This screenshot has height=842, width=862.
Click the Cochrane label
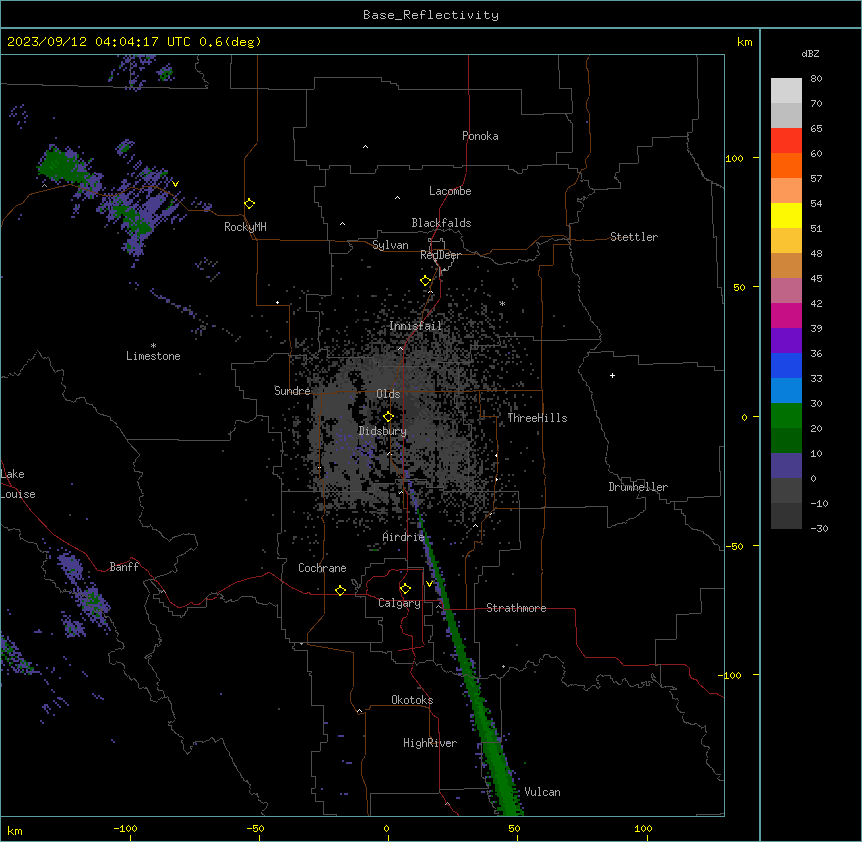click(x=322, y=568)
